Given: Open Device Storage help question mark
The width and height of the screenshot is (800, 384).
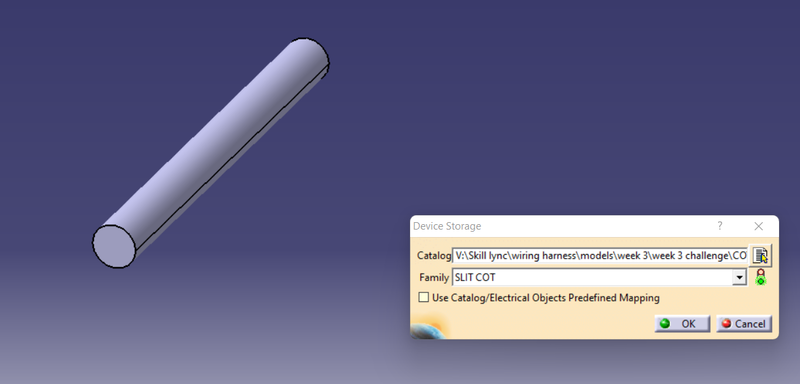Looking at the screenshot, I should point(720,226).
